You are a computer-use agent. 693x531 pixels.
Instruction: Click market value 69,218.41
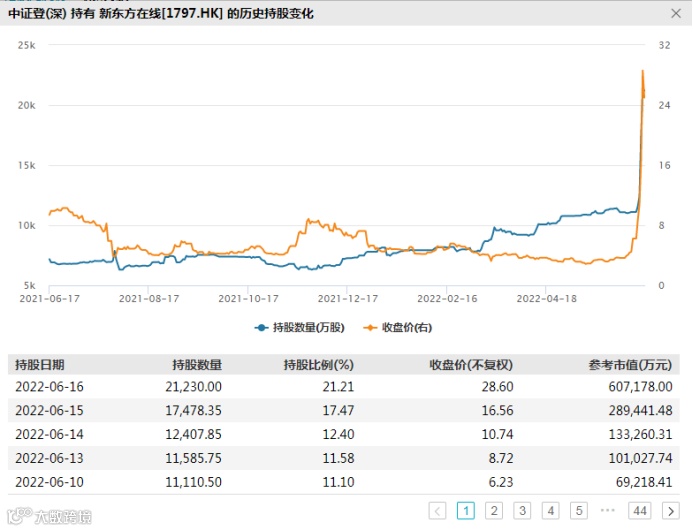644,482
